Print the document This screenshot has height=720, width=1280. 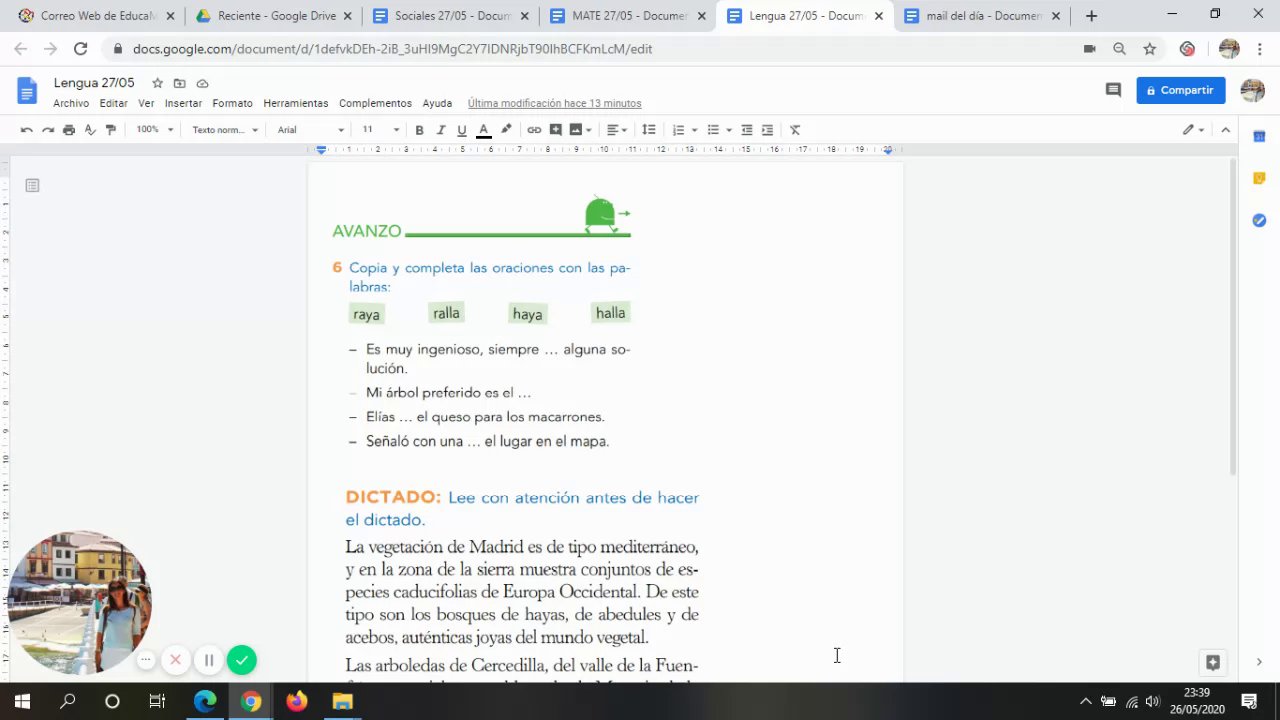69,130
